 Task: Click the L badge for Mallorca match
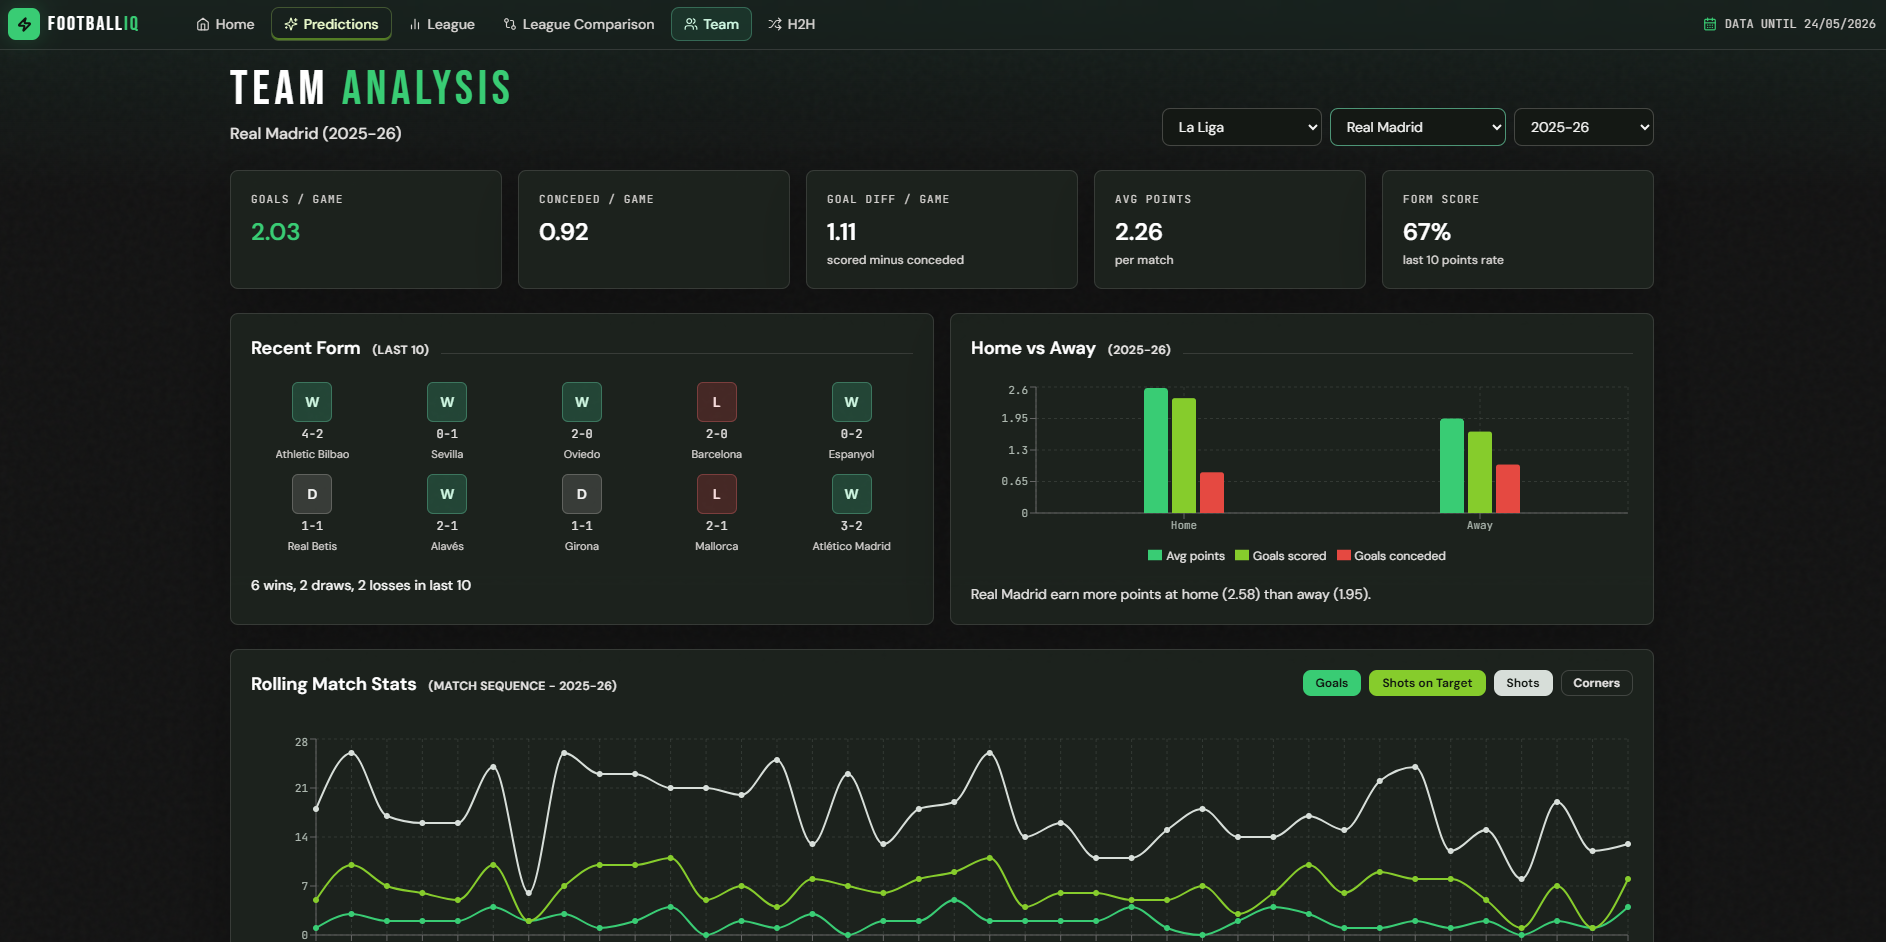[717, 494]
